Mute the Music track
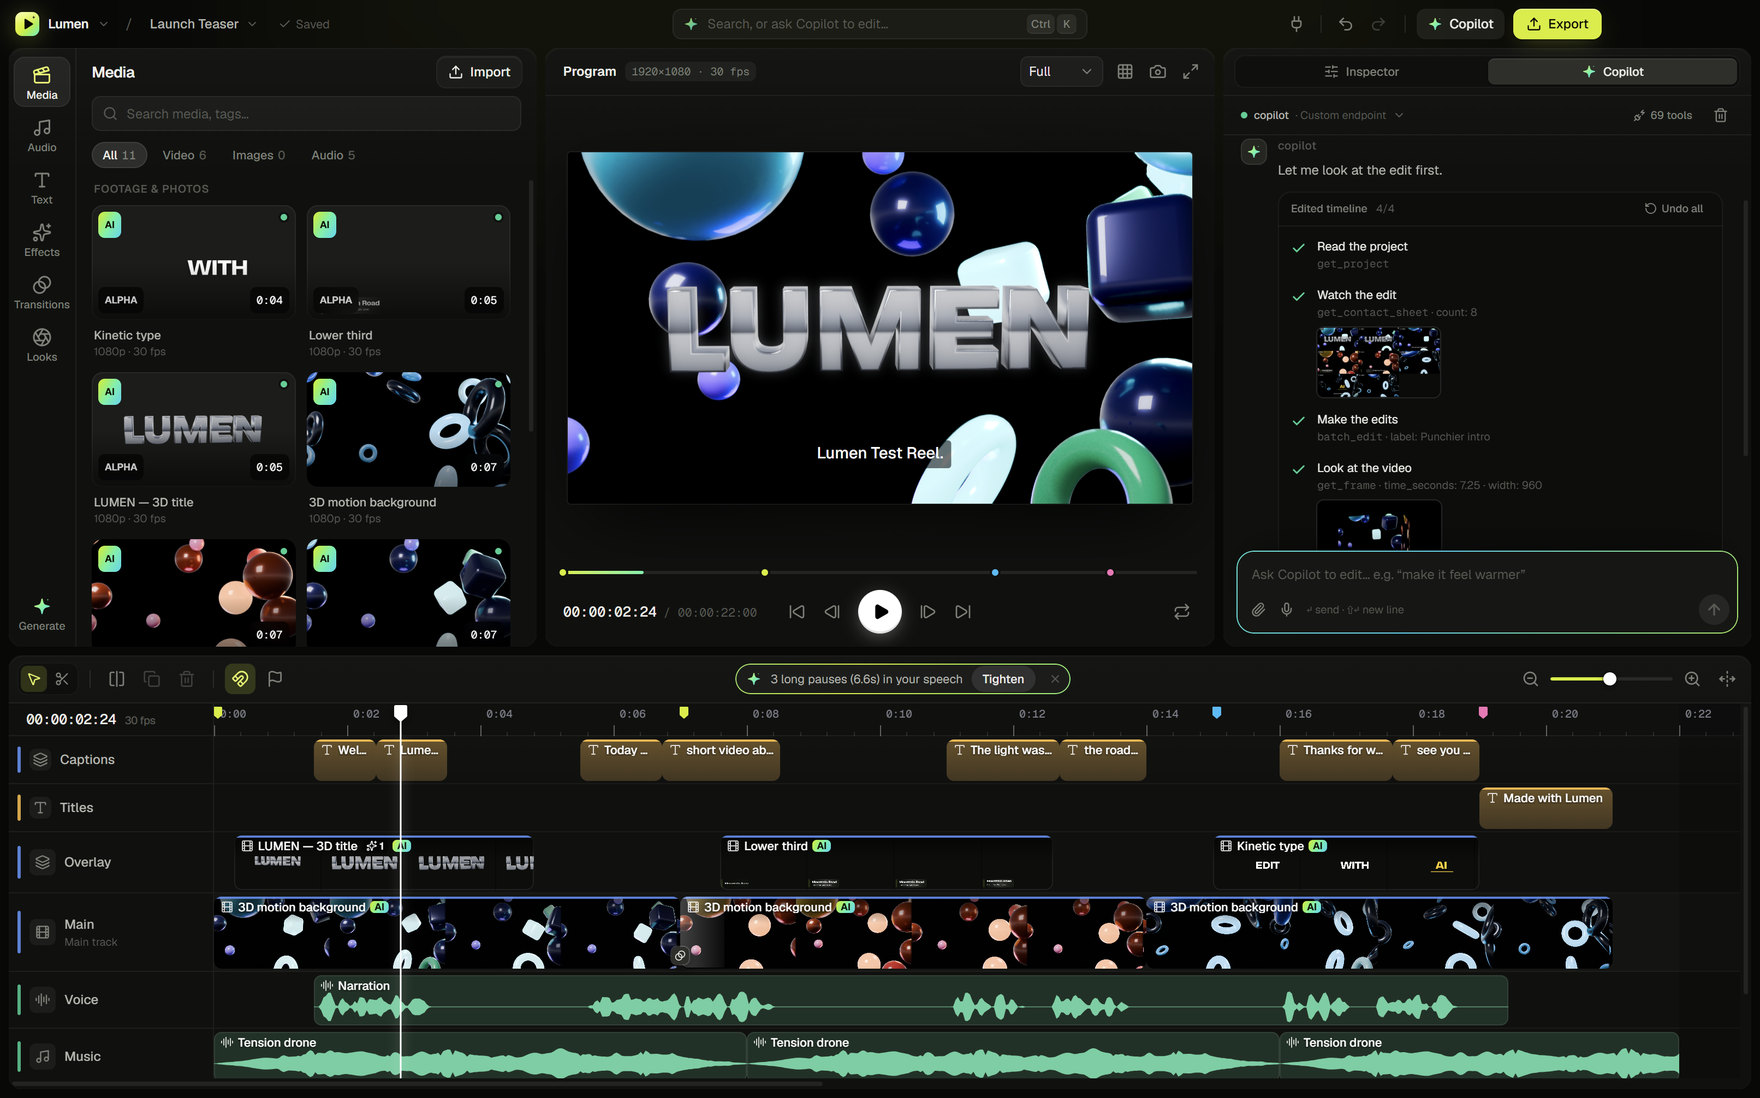Viewport: 1760px width, 1098px height. pos(42,1056)
